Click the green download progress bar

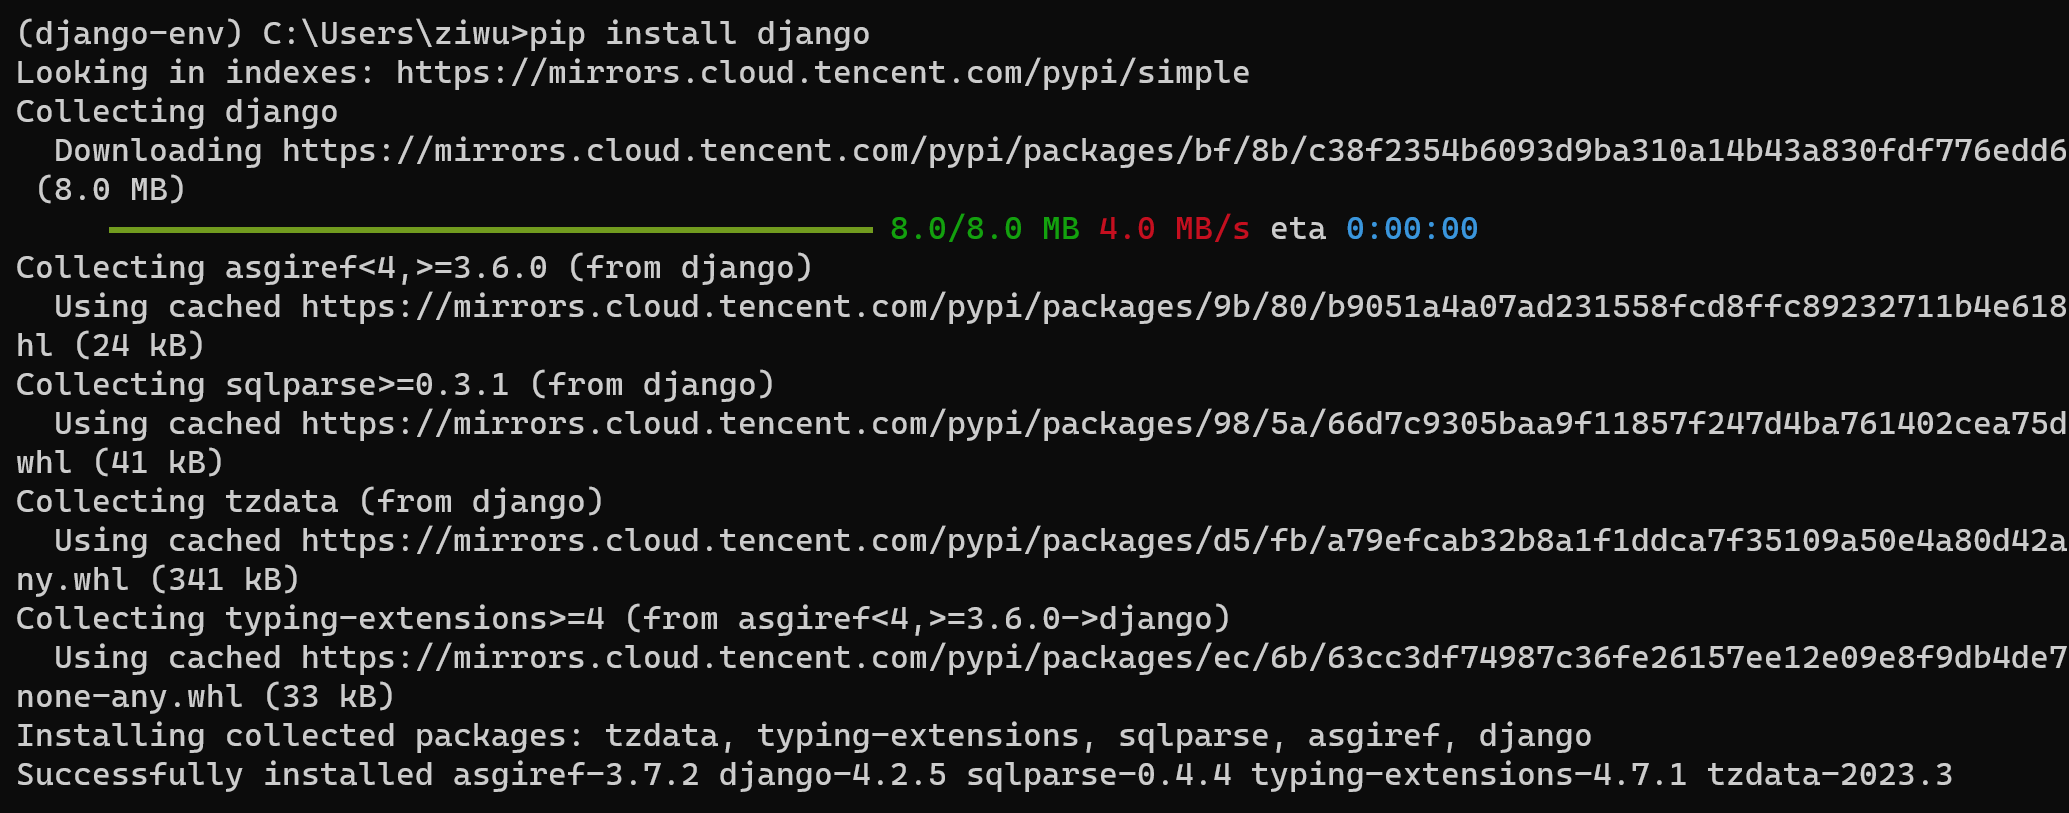[490, 230]
